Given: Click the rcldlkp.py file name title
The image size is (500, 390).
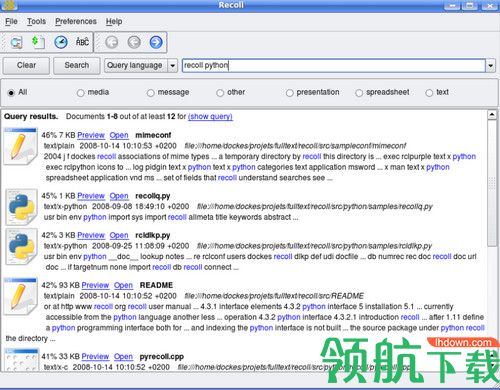Looking at the screenshot, I should tap(153, 235).
